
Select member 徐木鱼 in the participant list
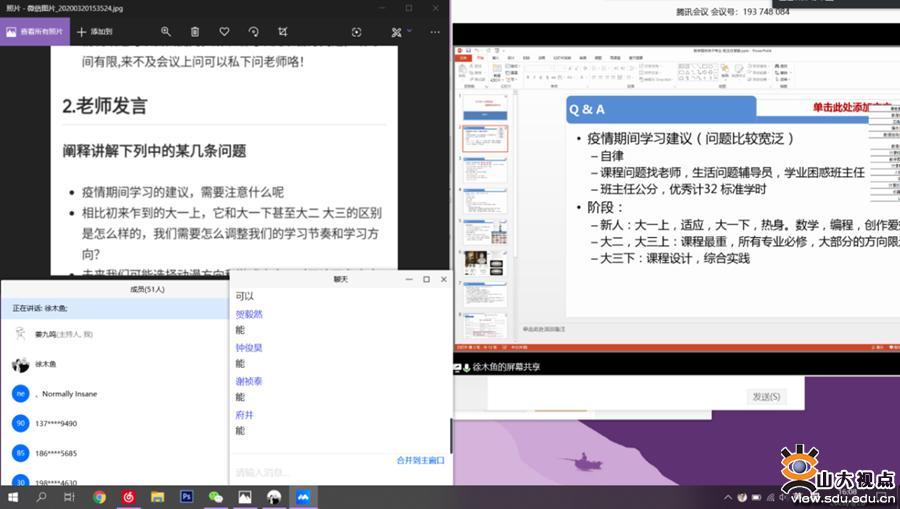click(x=45, y=364)
